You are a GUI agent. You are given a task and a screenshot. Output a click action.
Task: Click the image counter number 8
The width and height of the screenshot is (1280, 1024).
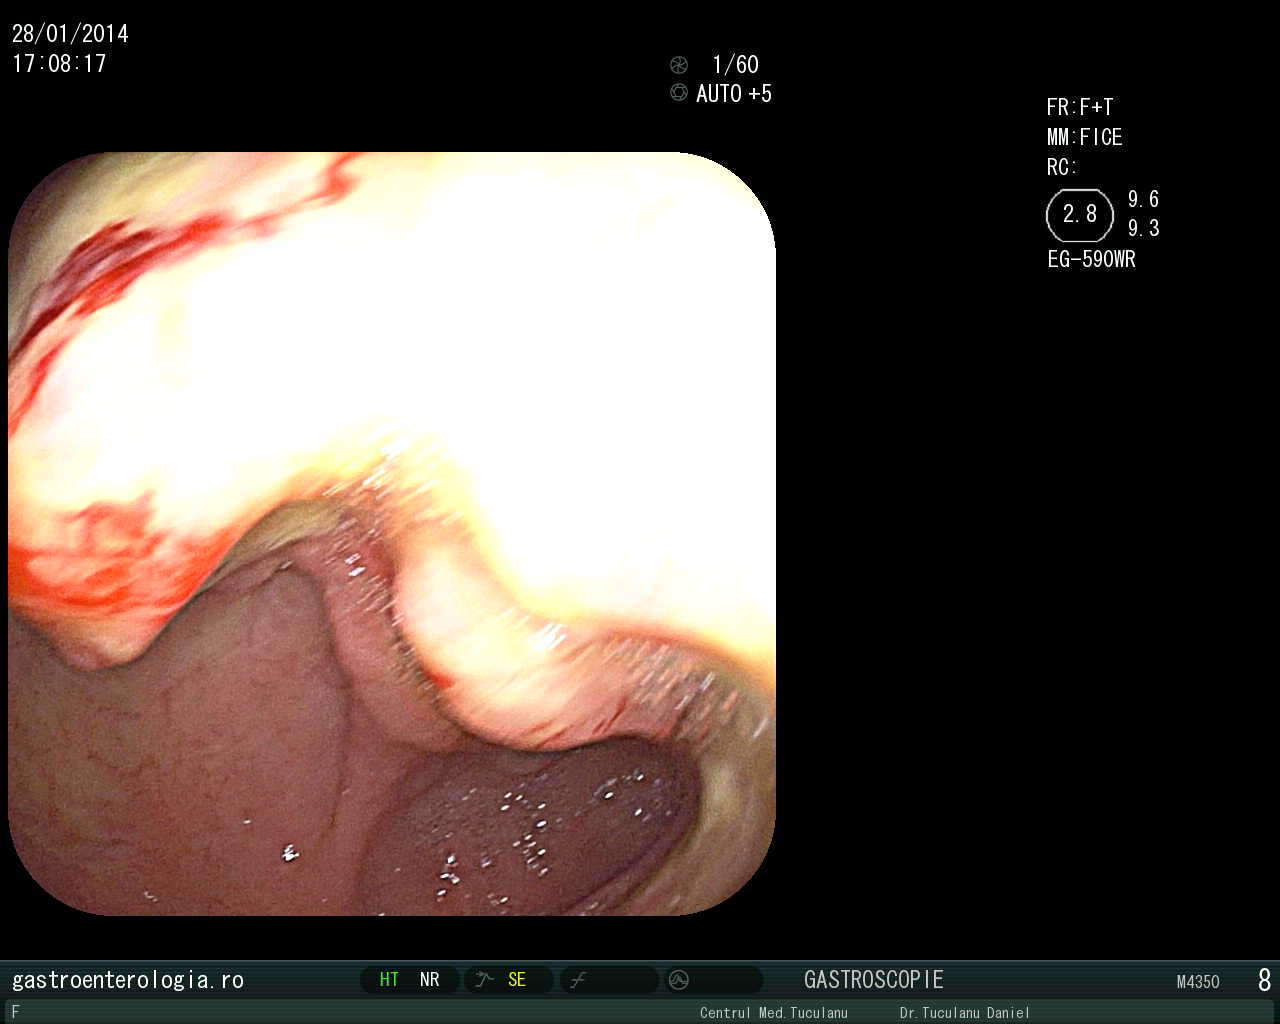1264,980
